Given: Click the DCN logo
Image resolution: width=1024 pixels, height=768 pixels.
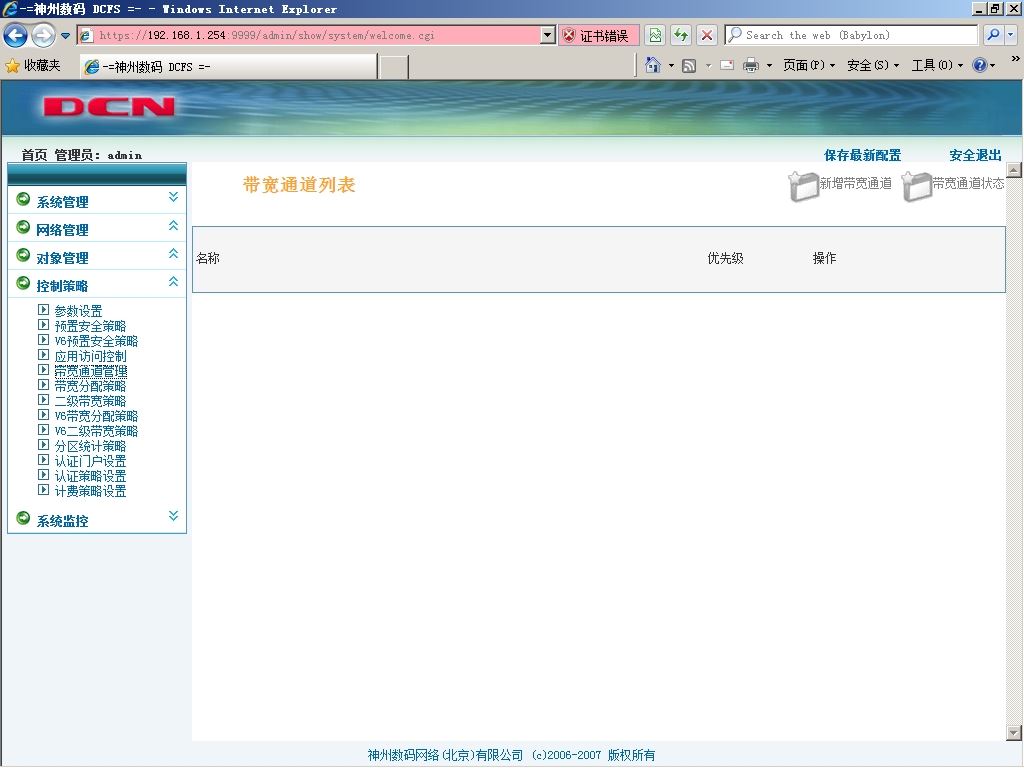Looking at the screenshot, I should click(x=109, y=106).
